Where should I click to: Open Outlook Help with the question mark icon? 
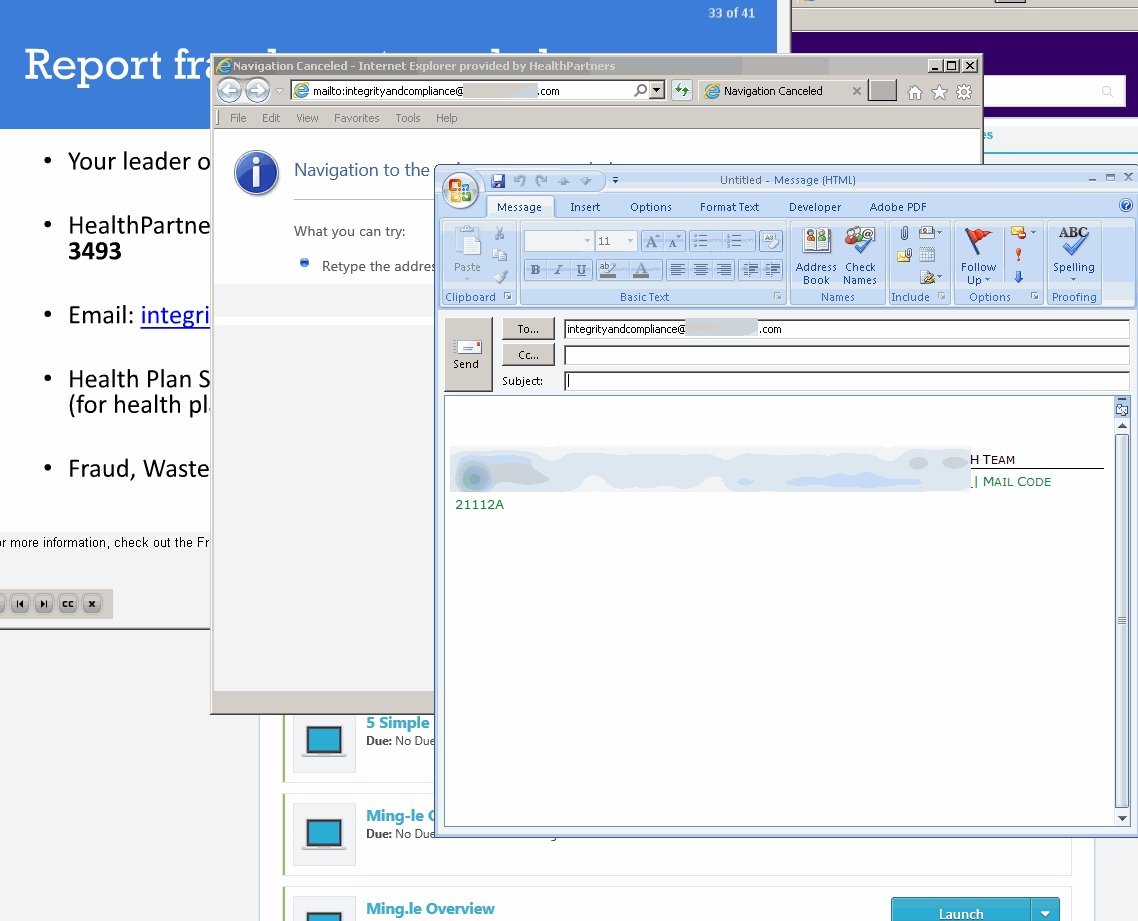(x=1126, y=205)
